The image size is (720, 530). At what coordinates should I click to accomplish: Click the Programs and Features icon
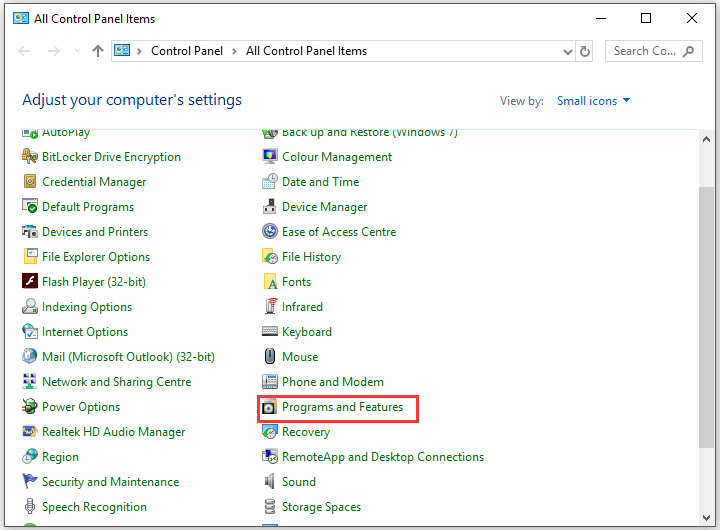pos(270,406)
